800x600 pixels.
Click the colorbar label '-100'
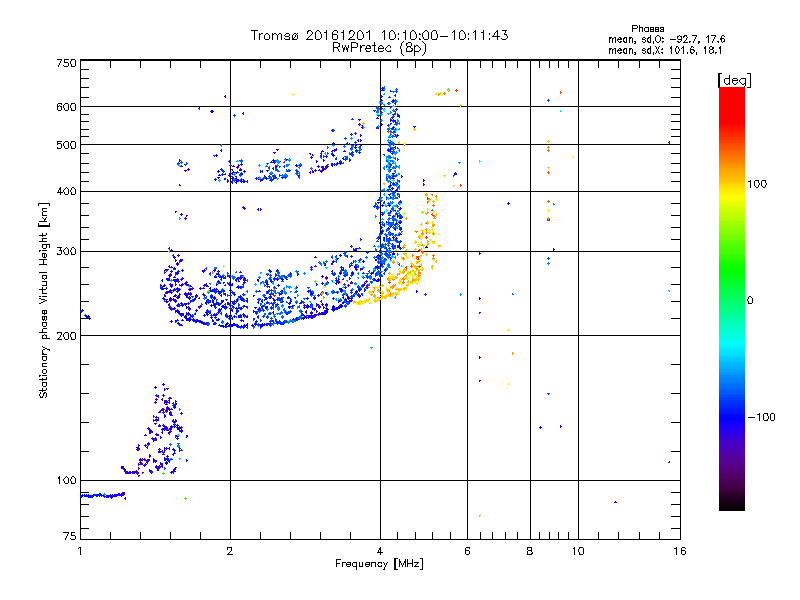[761, 417]
